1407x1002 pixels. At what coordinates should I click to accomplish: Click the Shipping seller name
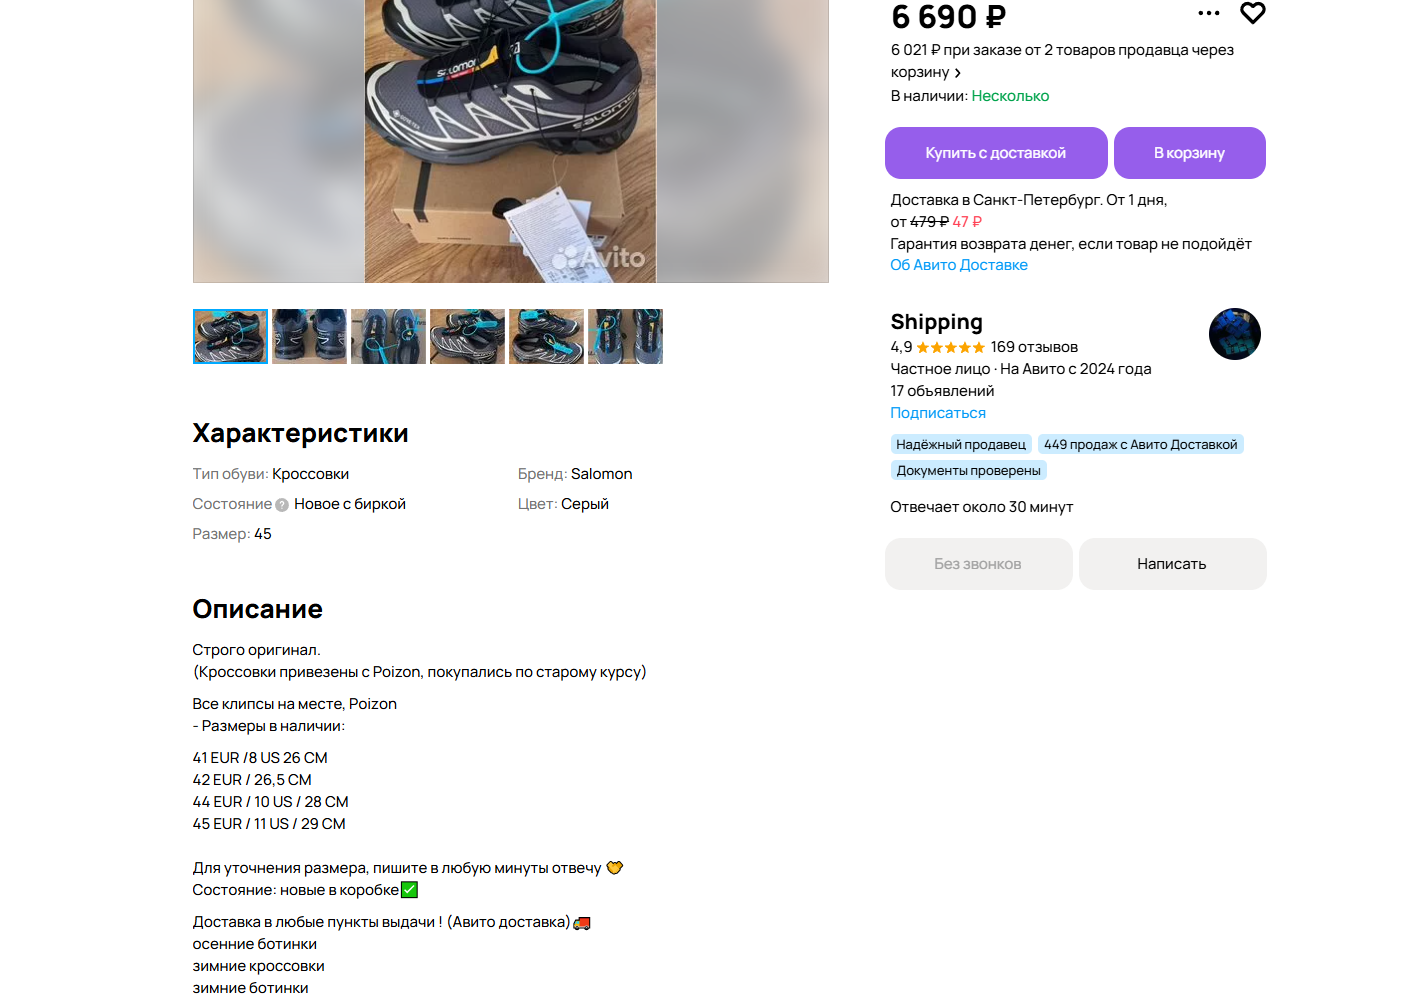[936, 322]
